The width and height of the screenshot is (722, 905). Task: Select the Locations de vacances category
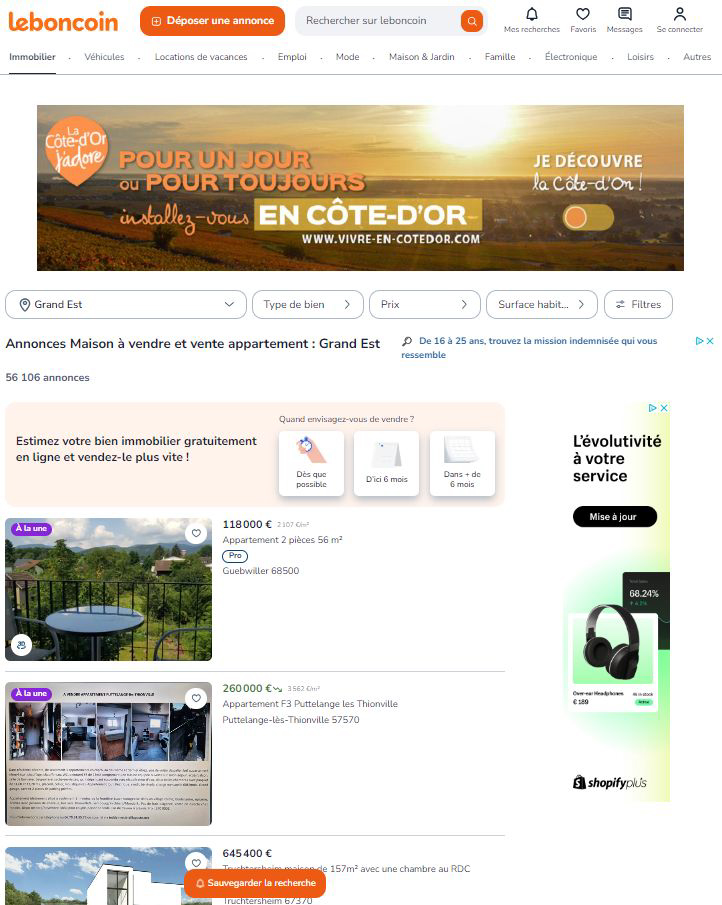coord(201,57)
